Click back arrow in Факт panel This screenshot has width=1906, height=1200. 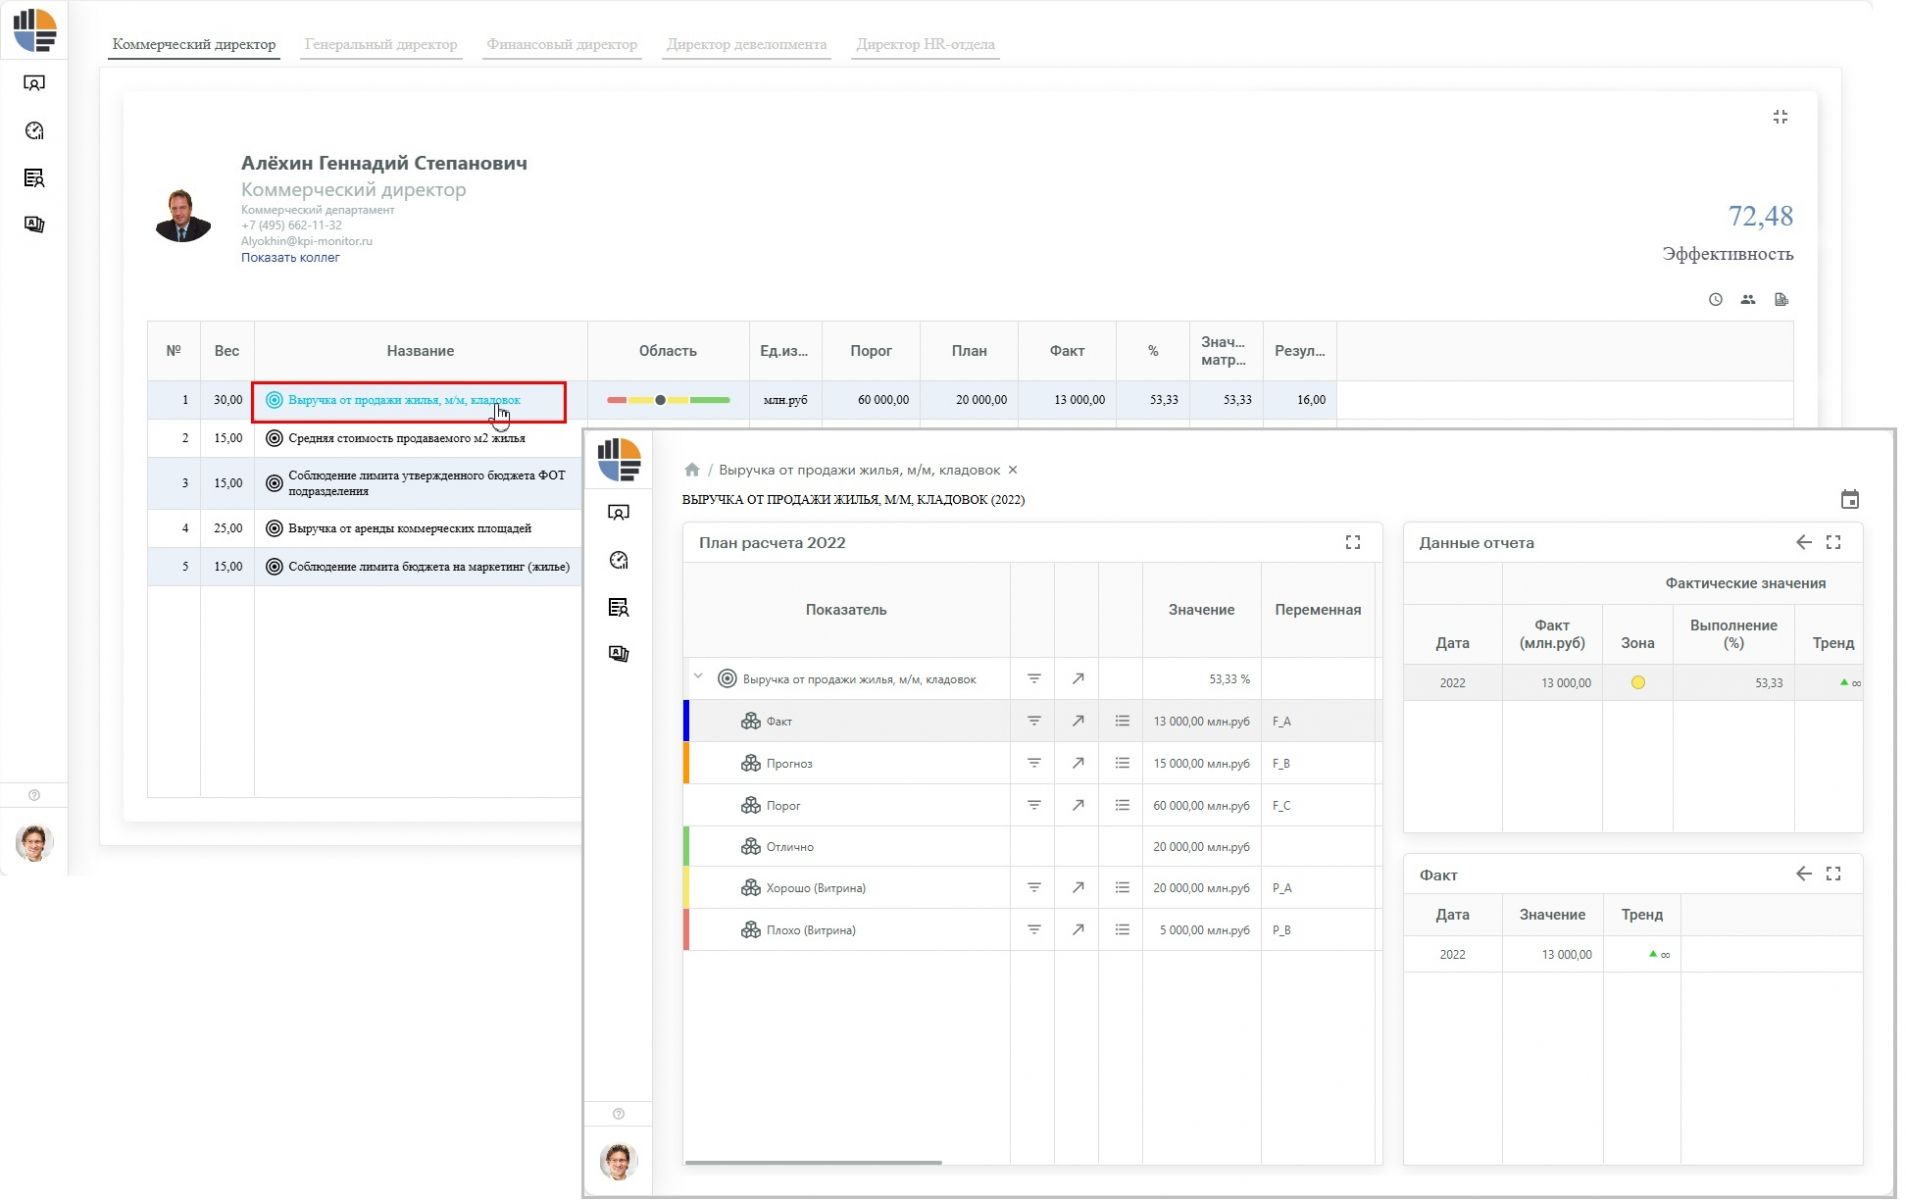1803,874
